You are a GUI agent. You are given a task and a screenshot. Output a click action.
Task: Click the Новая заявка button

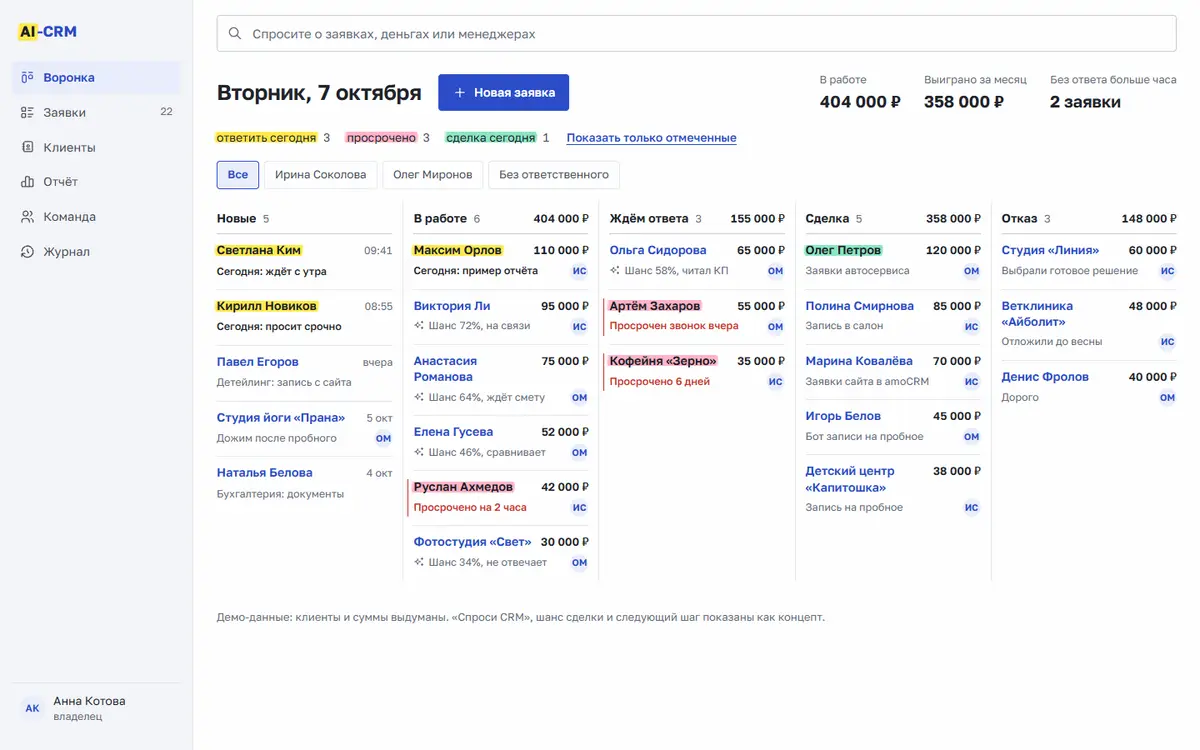tap(503, 93)
